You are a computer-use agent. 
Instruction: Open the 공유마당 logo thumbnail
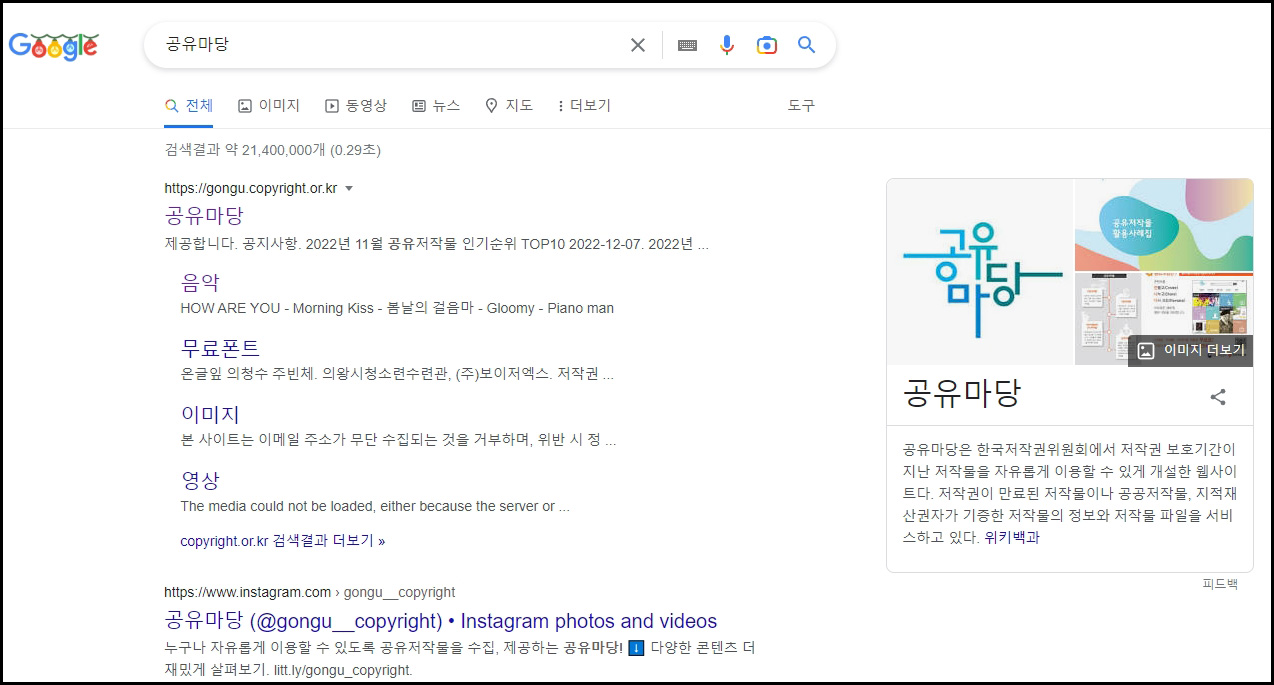[980, 272]
